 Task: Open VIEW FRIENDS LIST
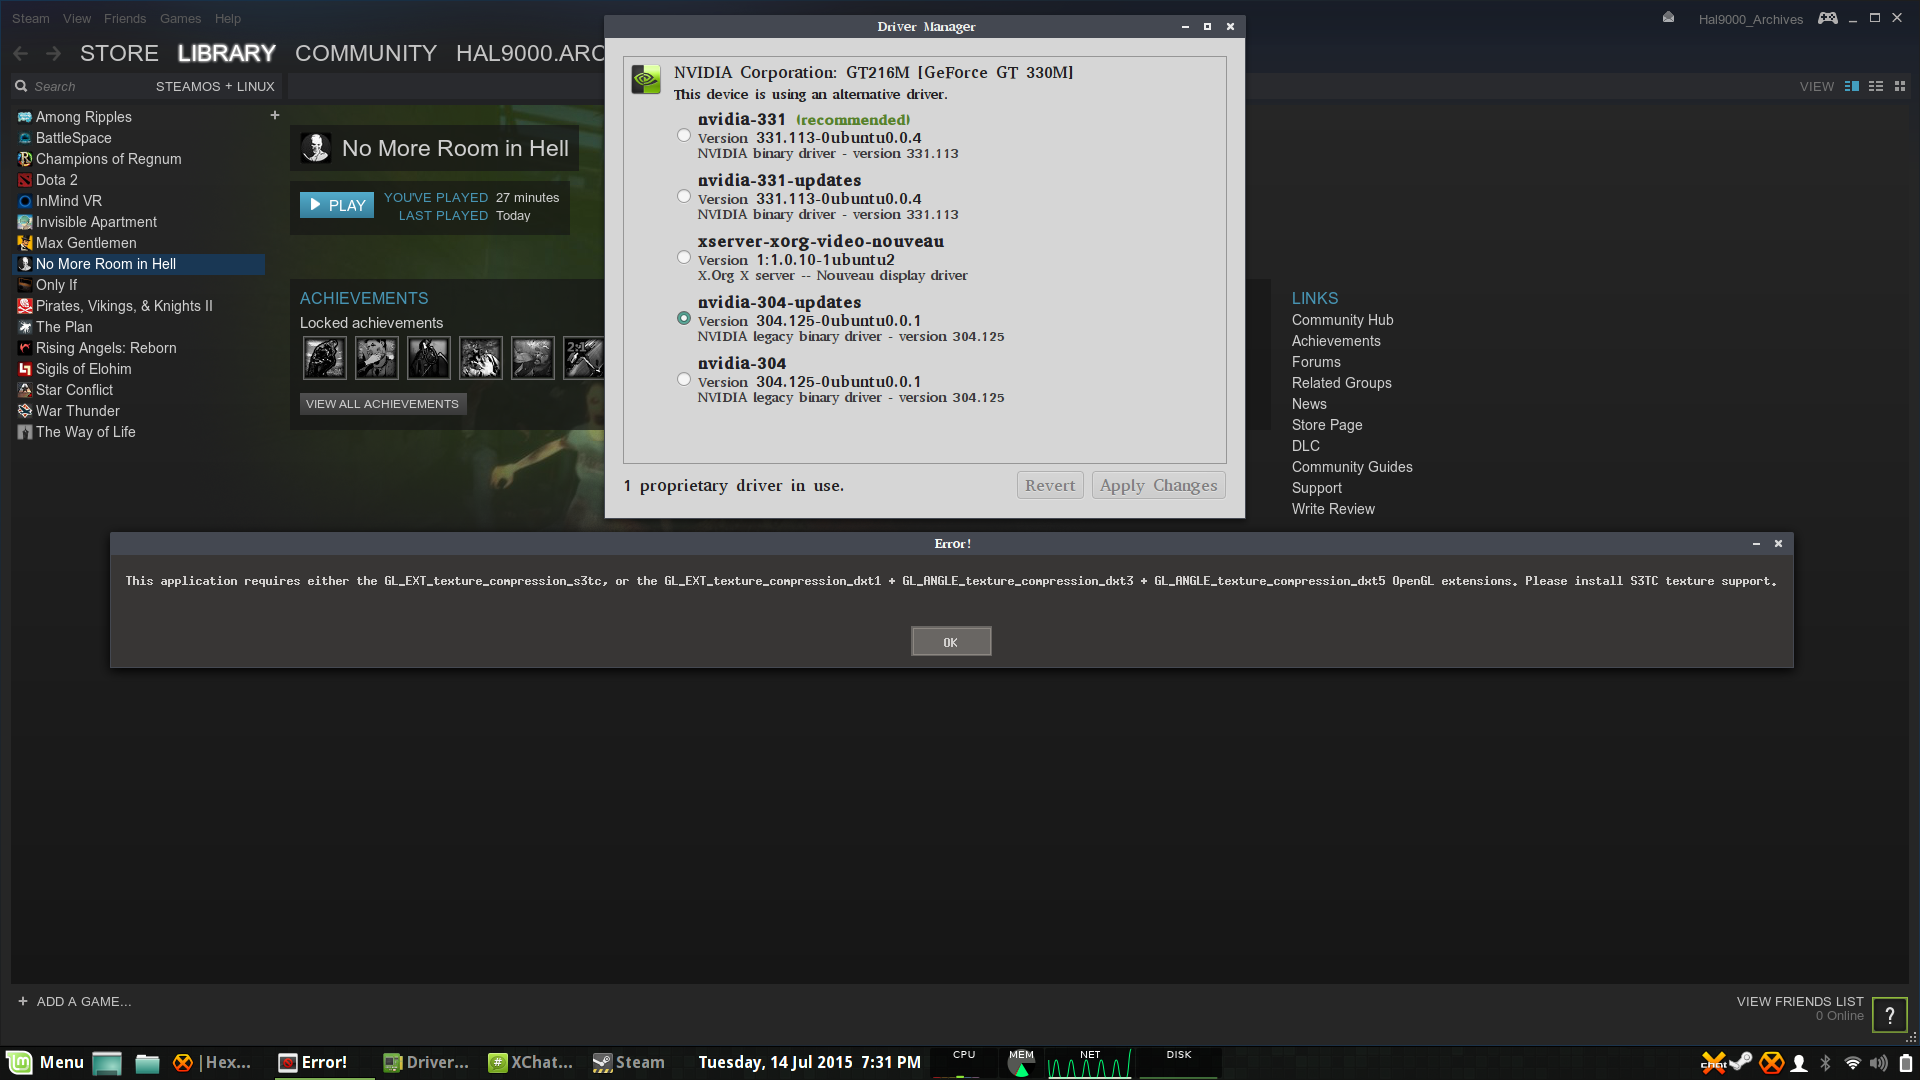pyautogui.click(x=1800, y=1002)
